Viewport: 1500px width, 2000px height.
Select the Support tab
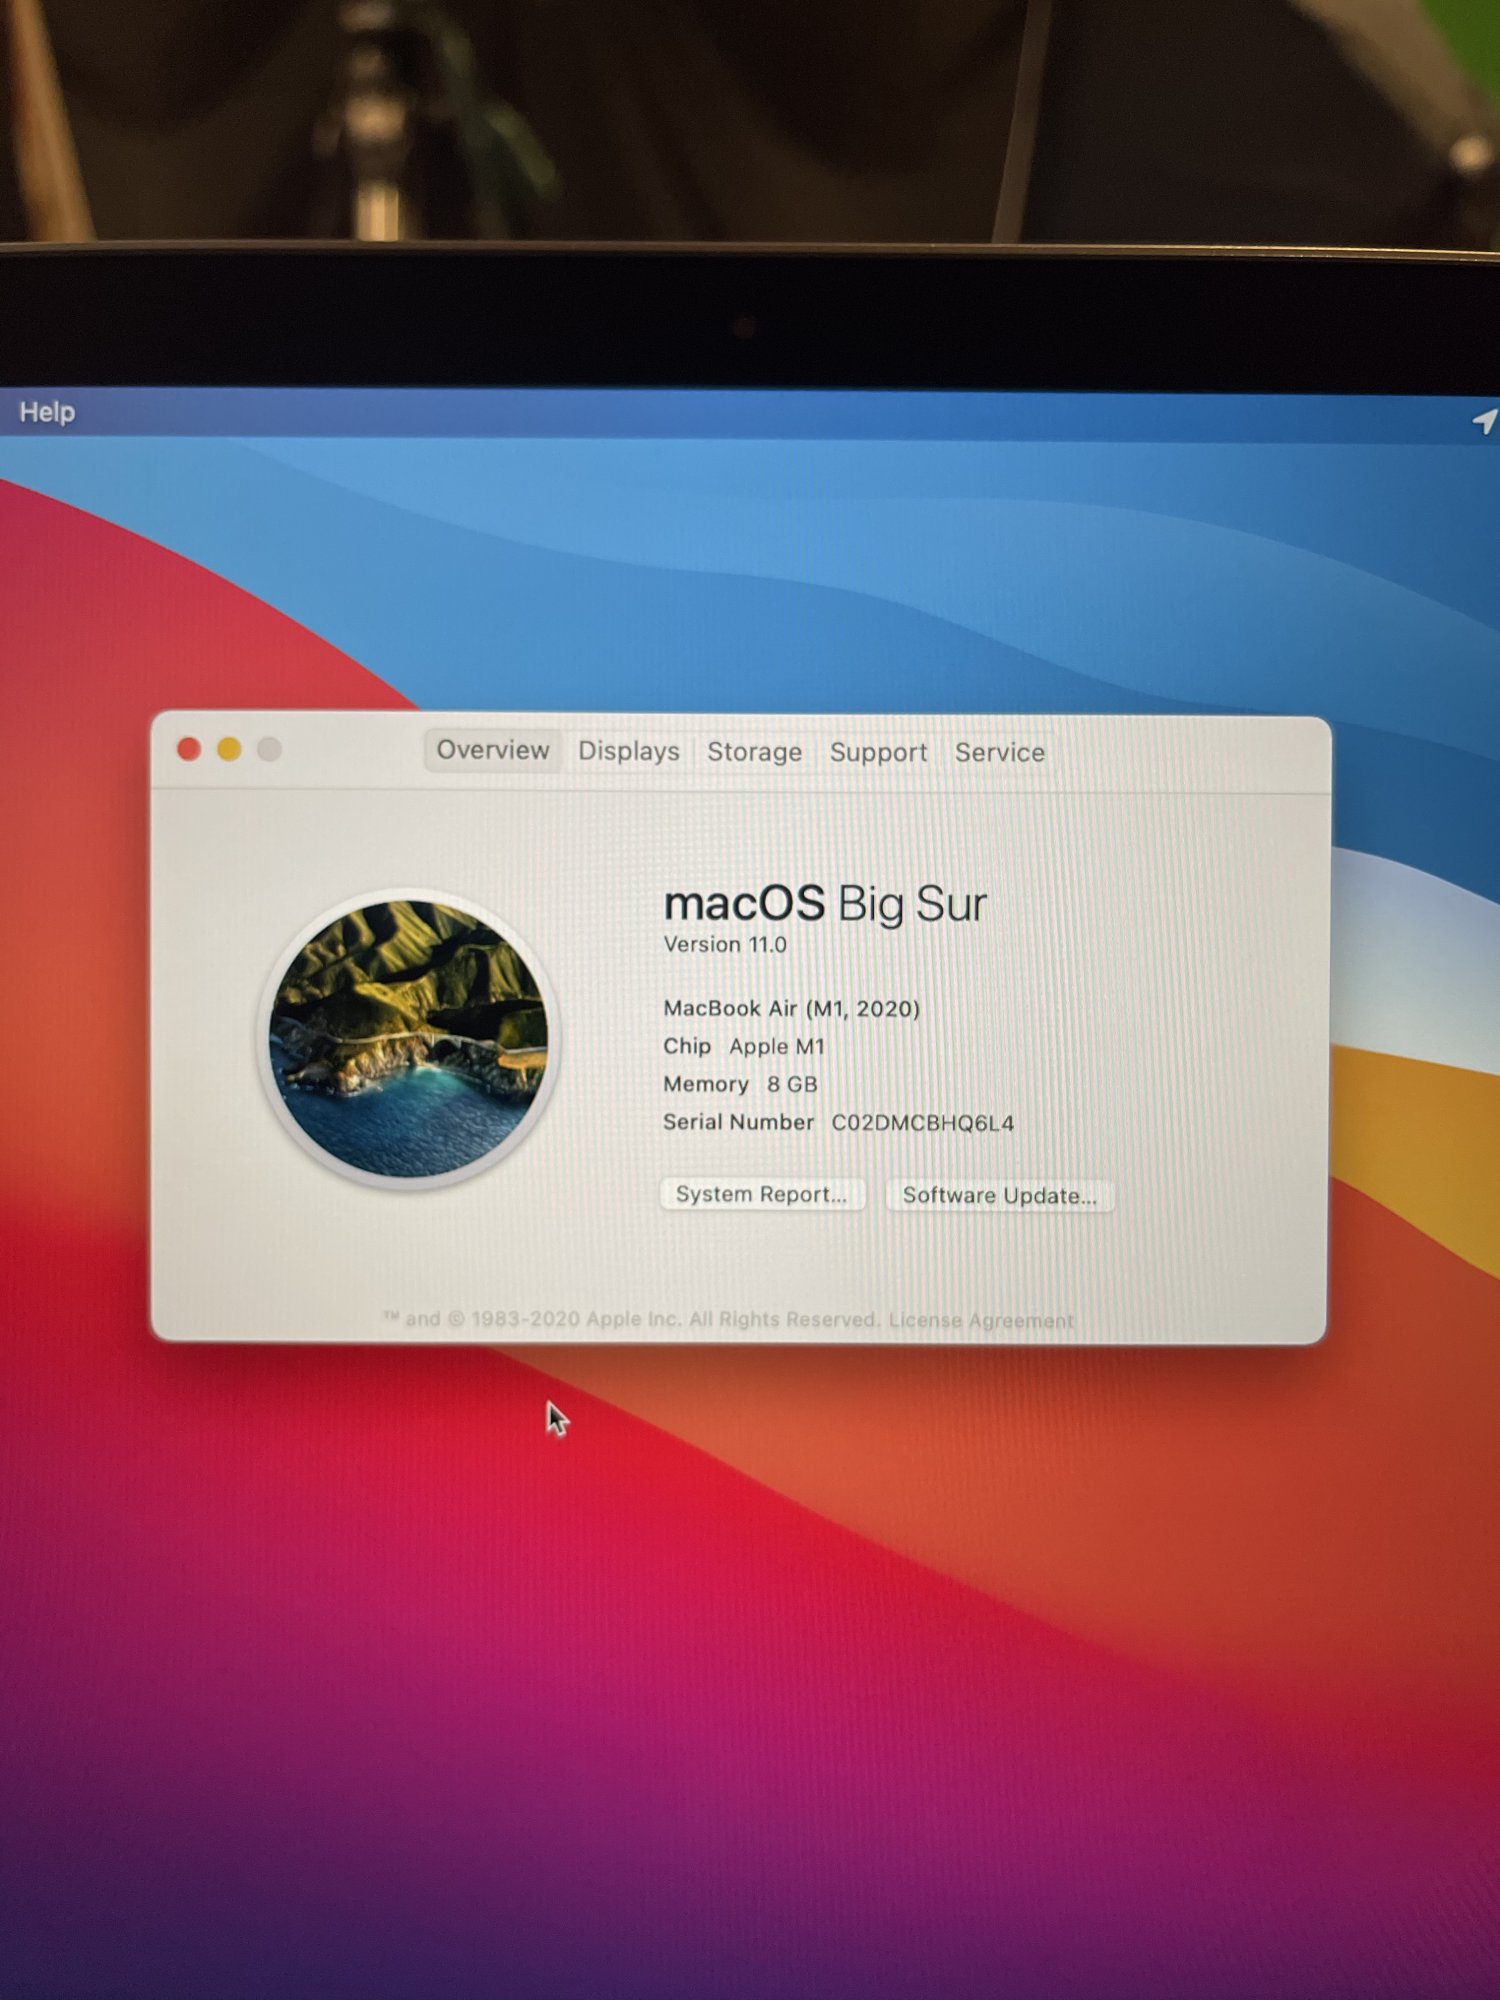(878, 753)
